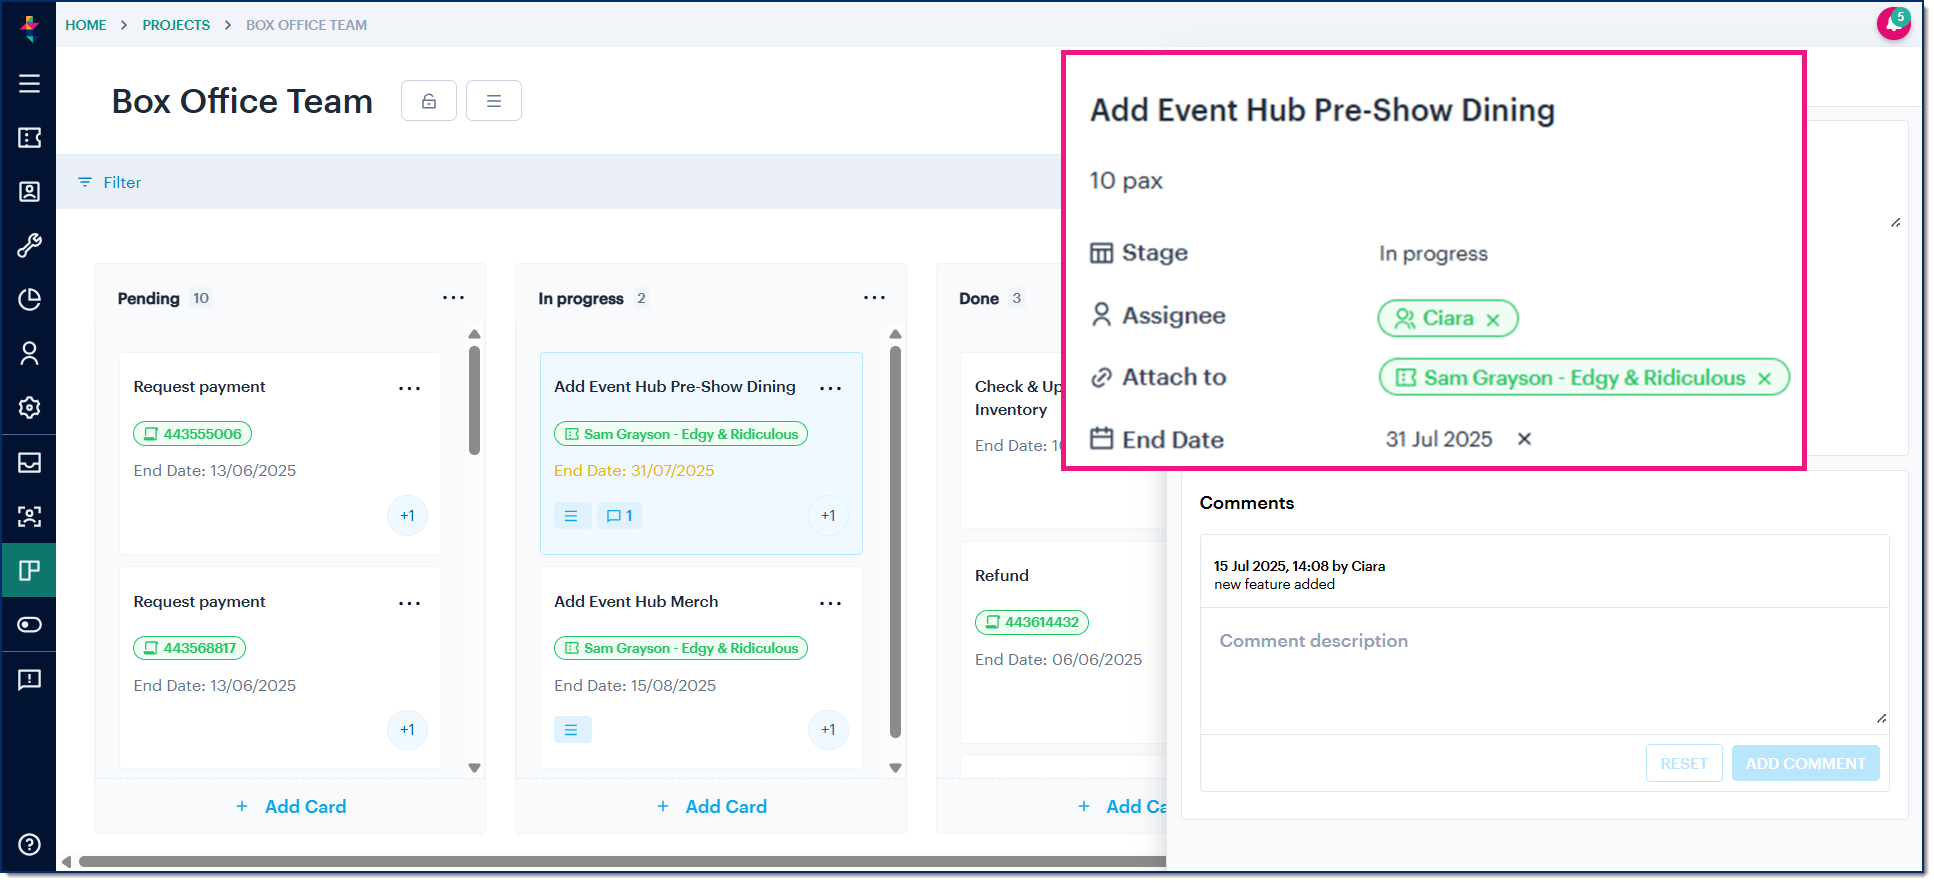Click the 443568817 order tag
This screenshot has width=1934, height=883.
pos(189,648)
